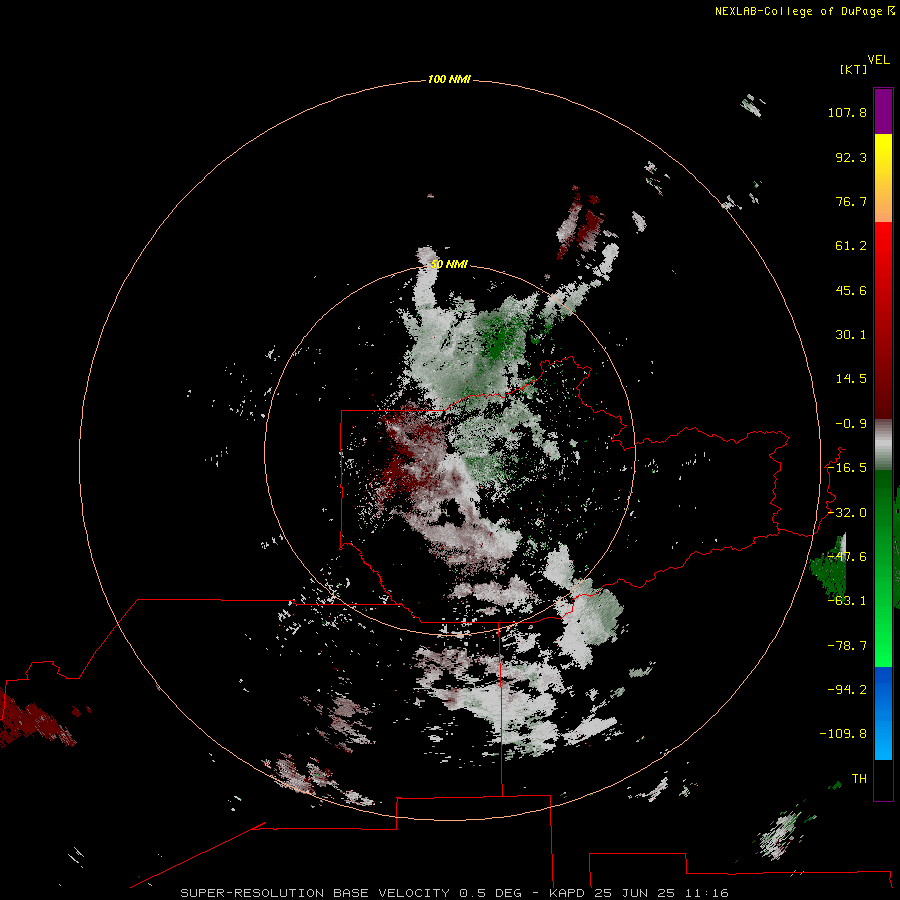
Task: Click the Super-Resolution Base Velocity caption text
Action: [455, 893]
